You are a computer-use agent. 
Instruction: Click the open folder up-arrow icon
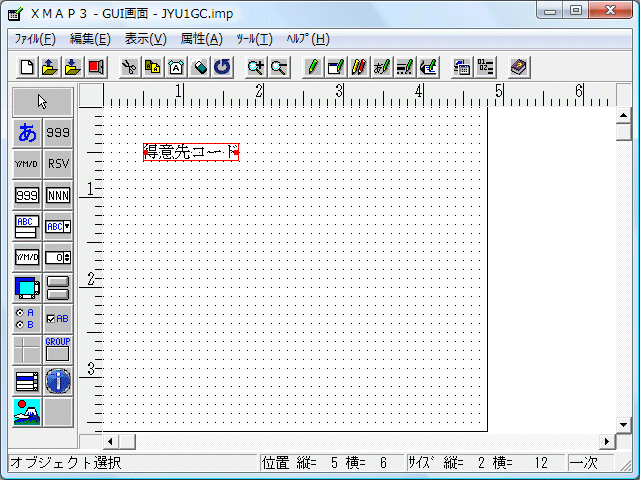pyautogui.click(x=50, y=67)
